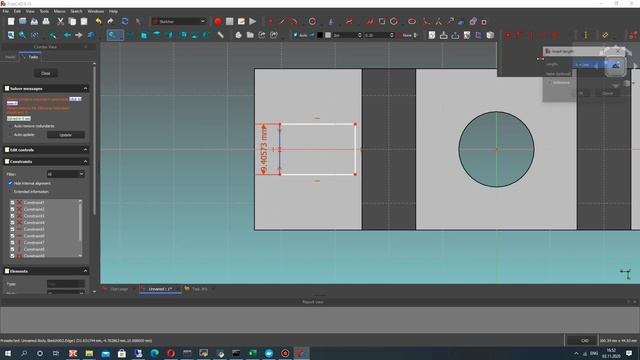Click the vertical dimension label in sketch
Viewport: 640px width, 360px height.
(x=264, y=149)
